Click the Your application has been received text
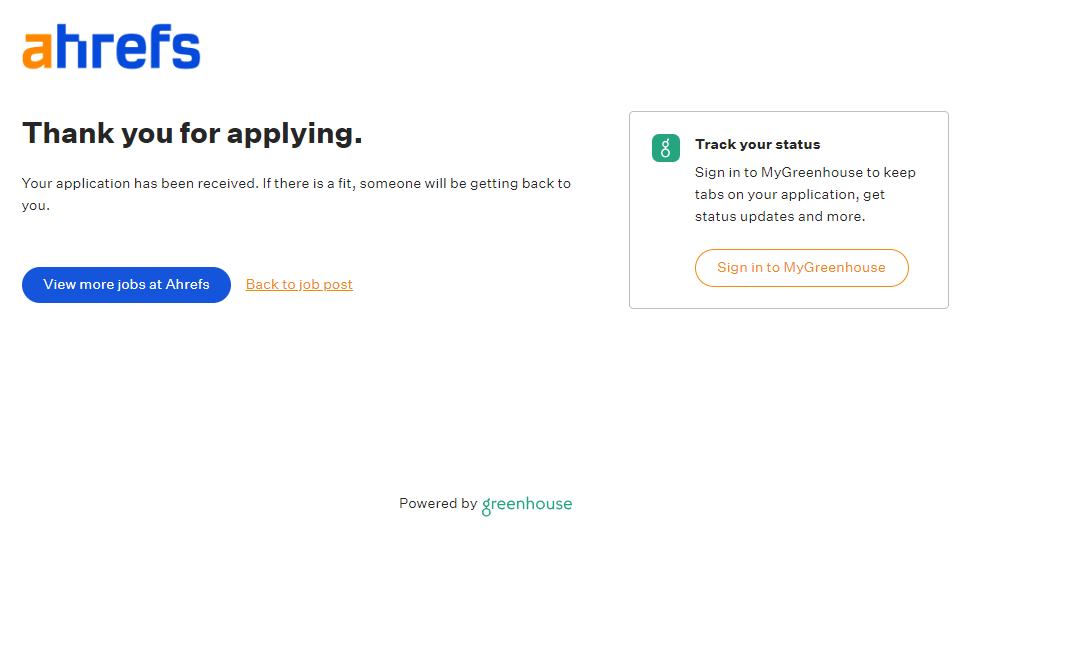 coord(140,183)
